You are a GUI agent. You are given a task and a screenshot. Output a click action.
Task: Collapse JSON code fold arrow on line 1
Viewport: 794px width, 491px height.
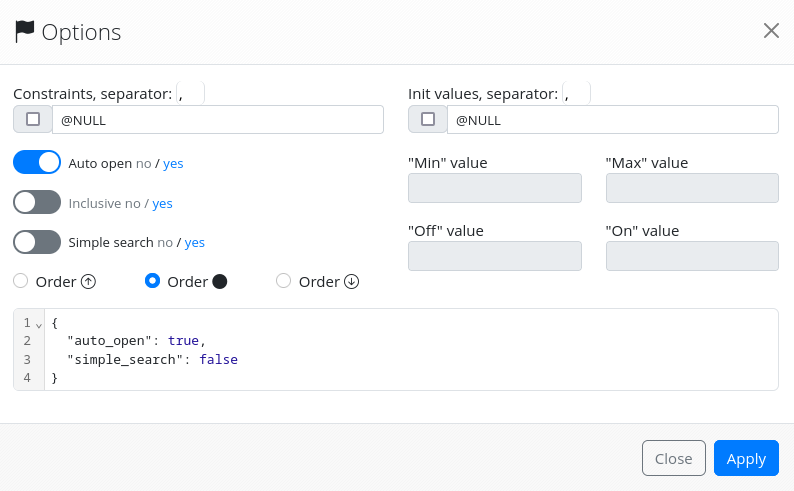[x=39, y=324]
